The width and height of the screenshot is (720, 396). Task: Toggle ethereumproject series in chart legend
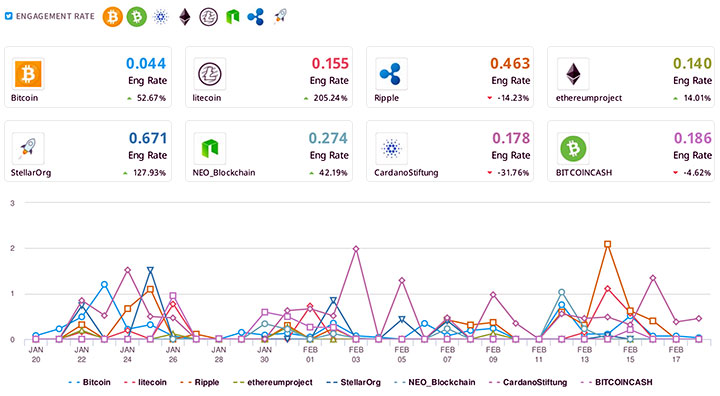pyautogui.click(x=273, y=382)
